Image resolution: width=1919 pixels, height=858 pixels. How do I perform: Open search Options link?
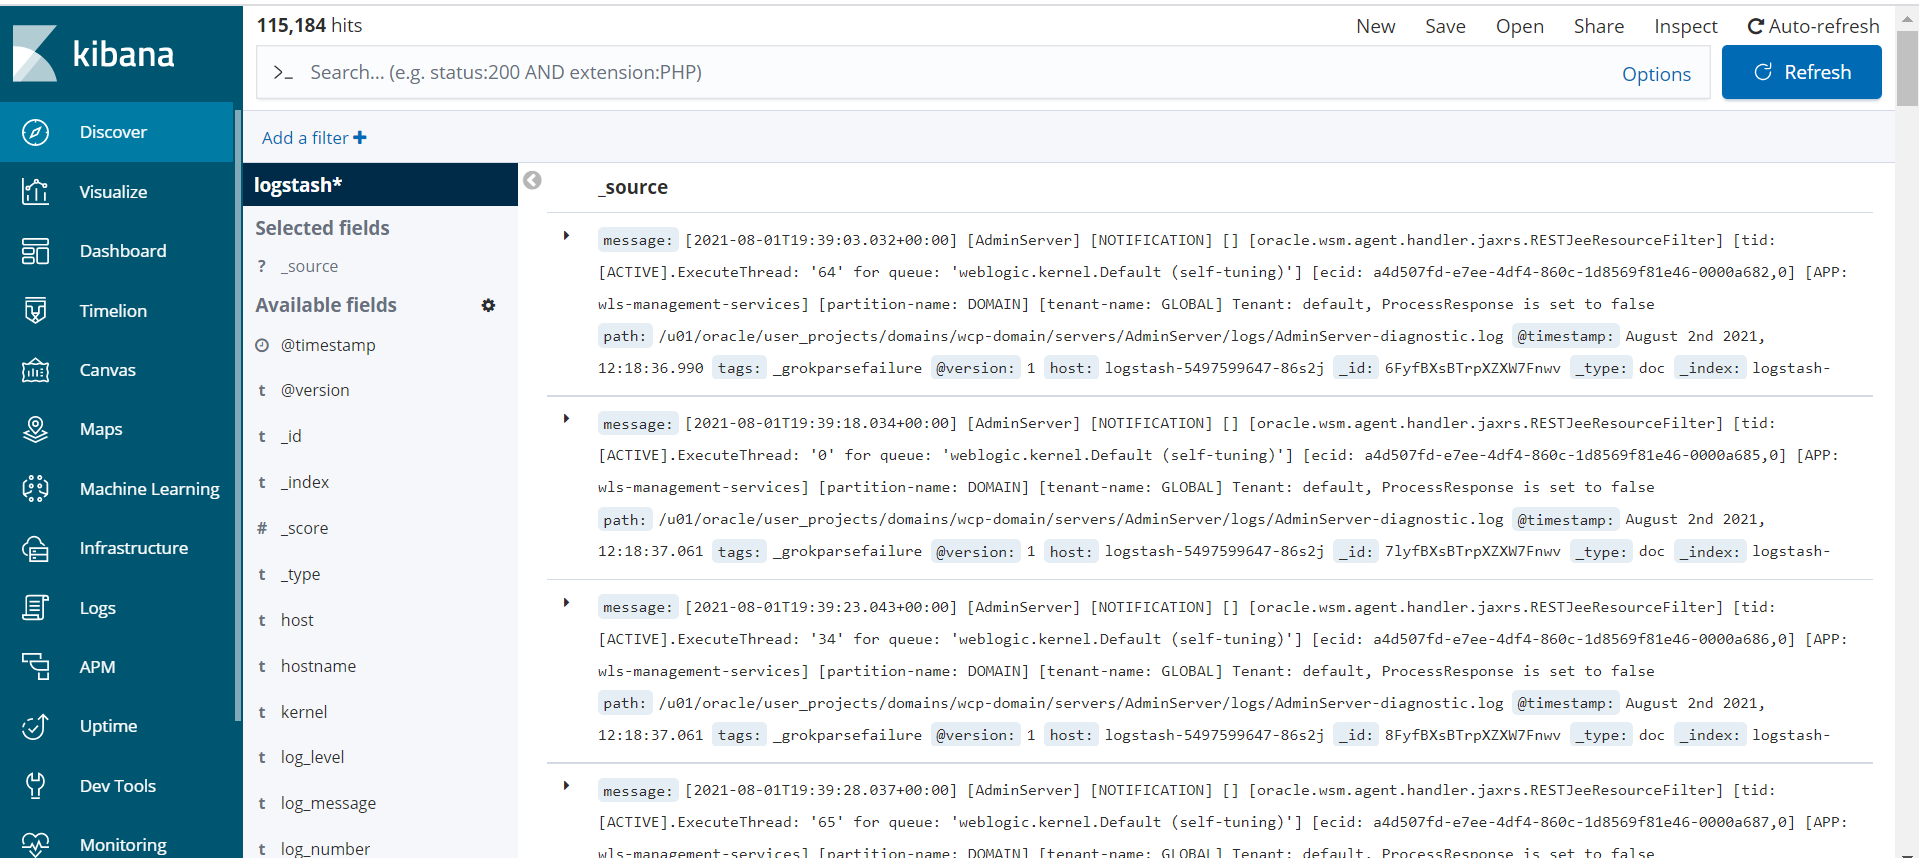coord(1656,74)
